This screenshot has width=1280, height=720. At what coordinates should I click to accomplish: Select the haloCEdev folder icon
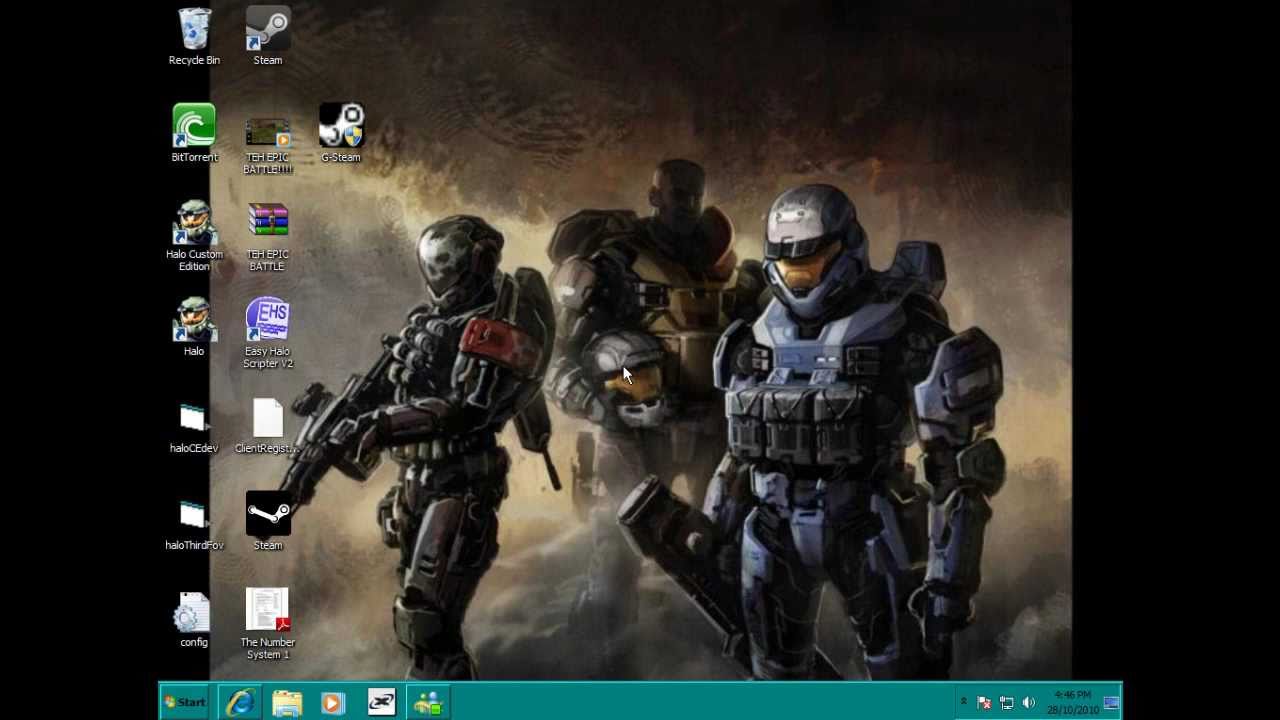pyautogui.click(x=194, y=427)
